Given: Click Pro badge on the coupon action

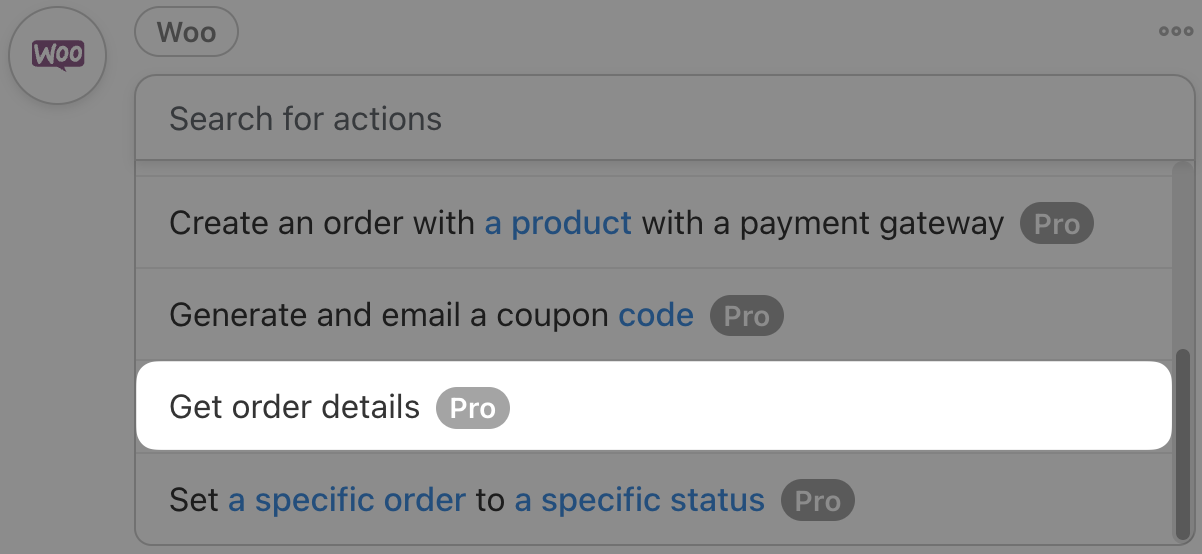Looking at the screenshot, I should point(747,317).
